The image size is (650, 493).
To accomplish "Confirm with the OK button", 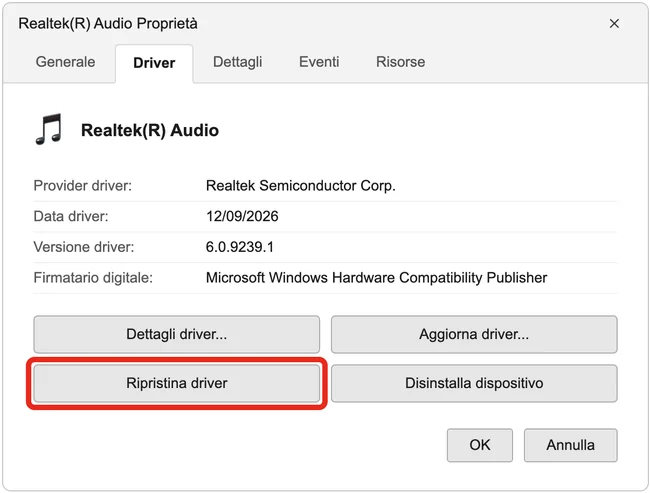I will tap(480, 445).
